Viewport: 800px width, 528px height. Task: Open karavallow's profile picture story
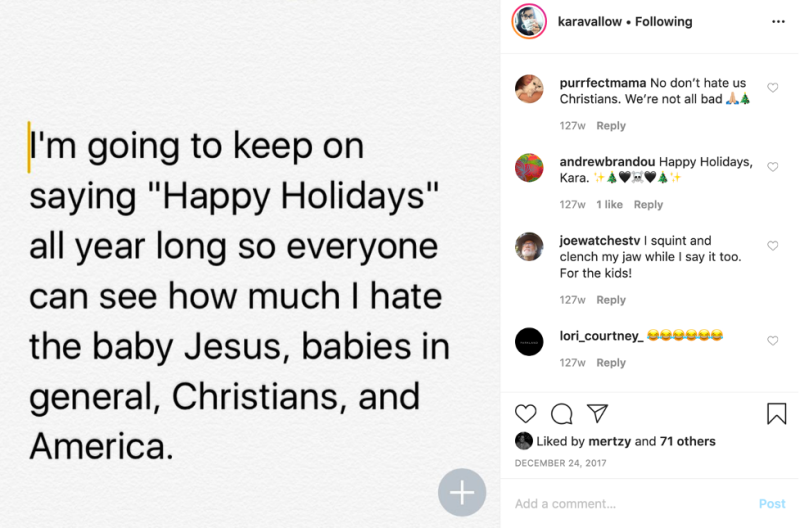(x=529, y=21)
